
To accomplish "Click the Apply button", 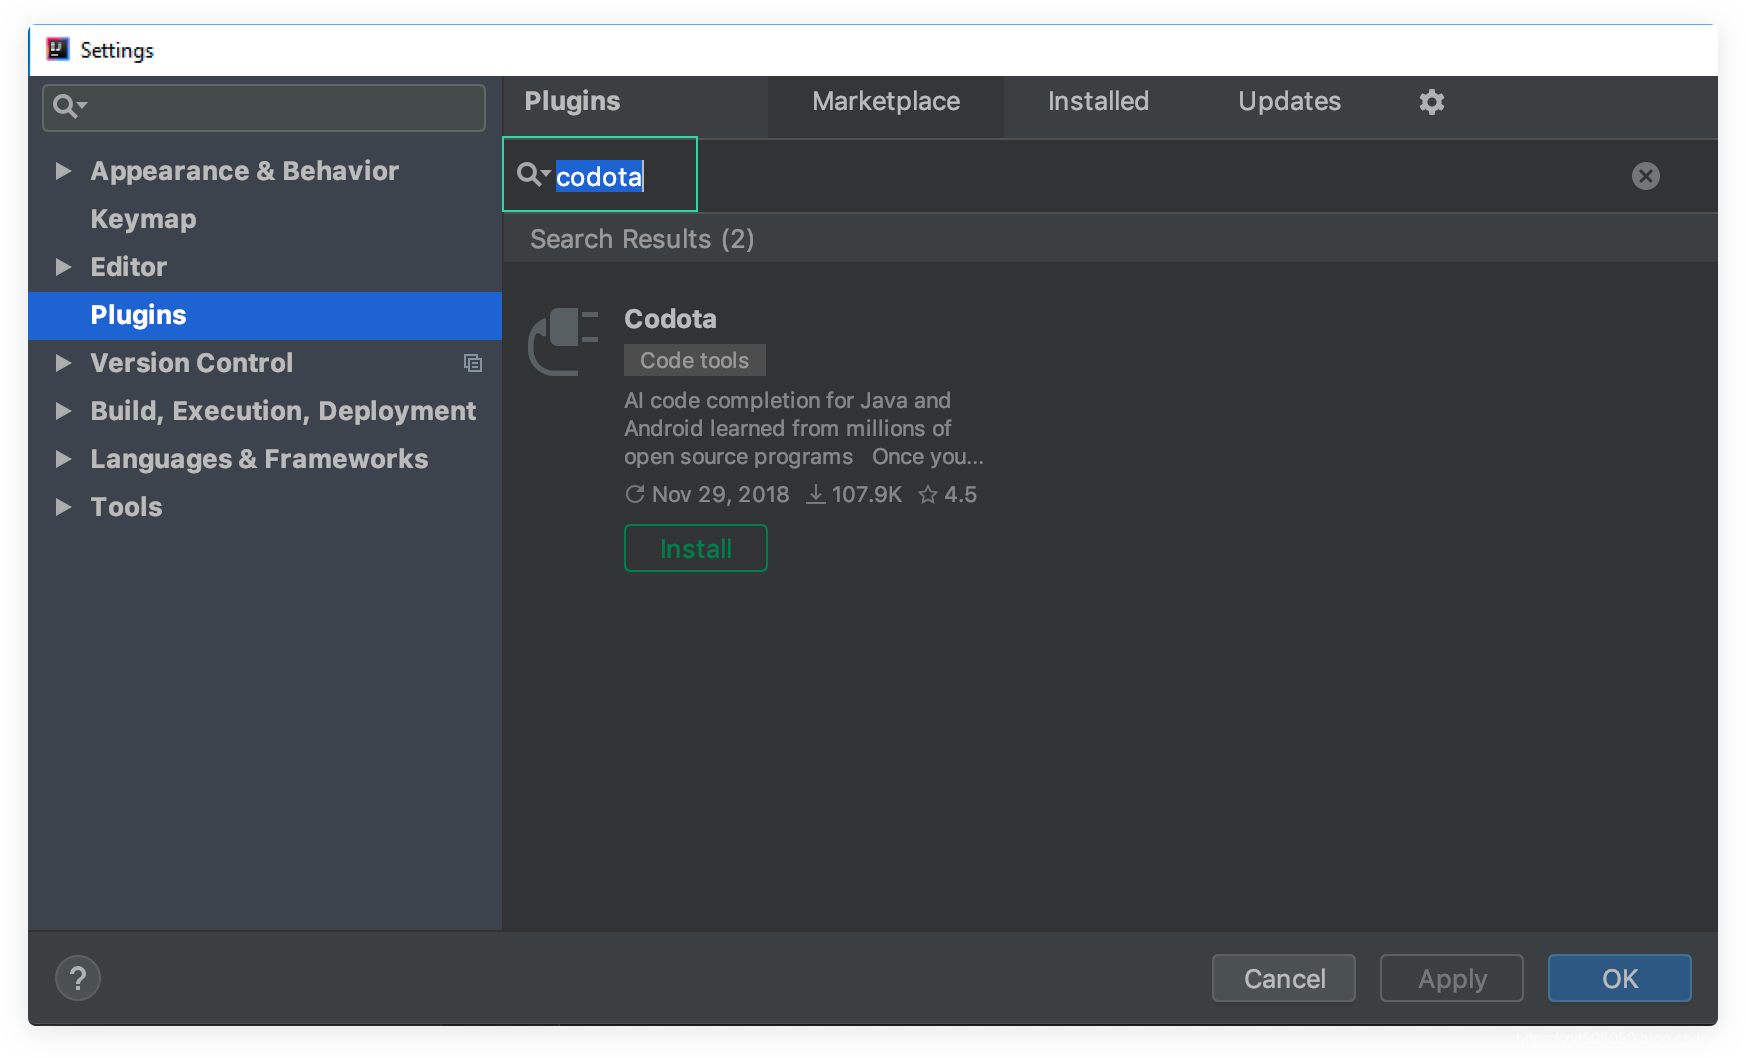I will [1452, 978].
